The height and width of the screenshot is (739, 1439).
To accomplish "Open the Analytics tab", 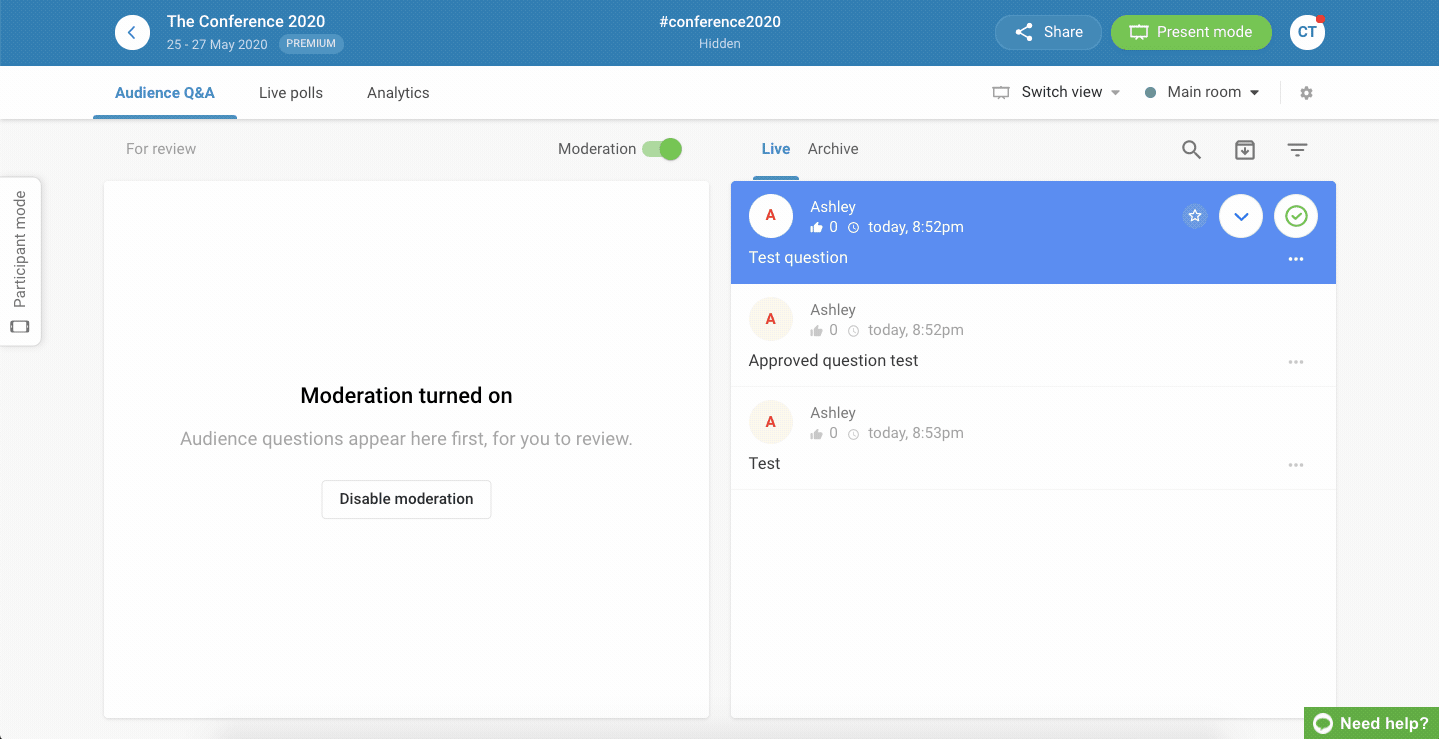I will click(x=398, y=93).
